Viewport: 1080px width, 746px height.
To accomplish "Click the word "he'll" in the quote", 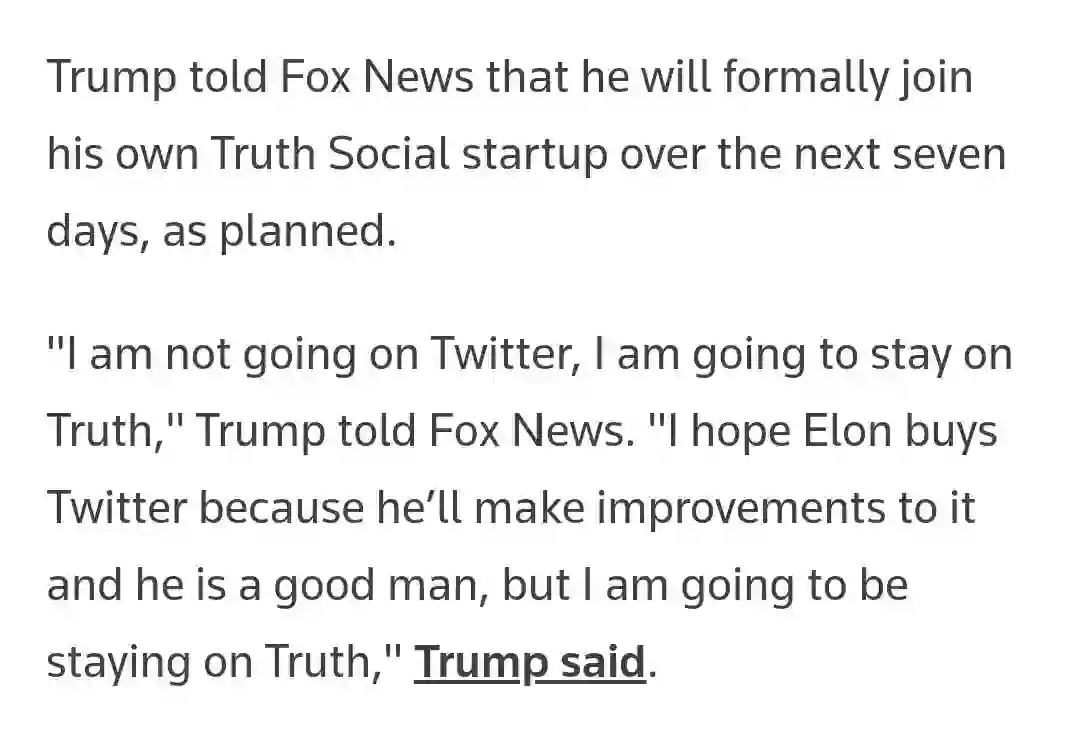I will pos(410,508).
